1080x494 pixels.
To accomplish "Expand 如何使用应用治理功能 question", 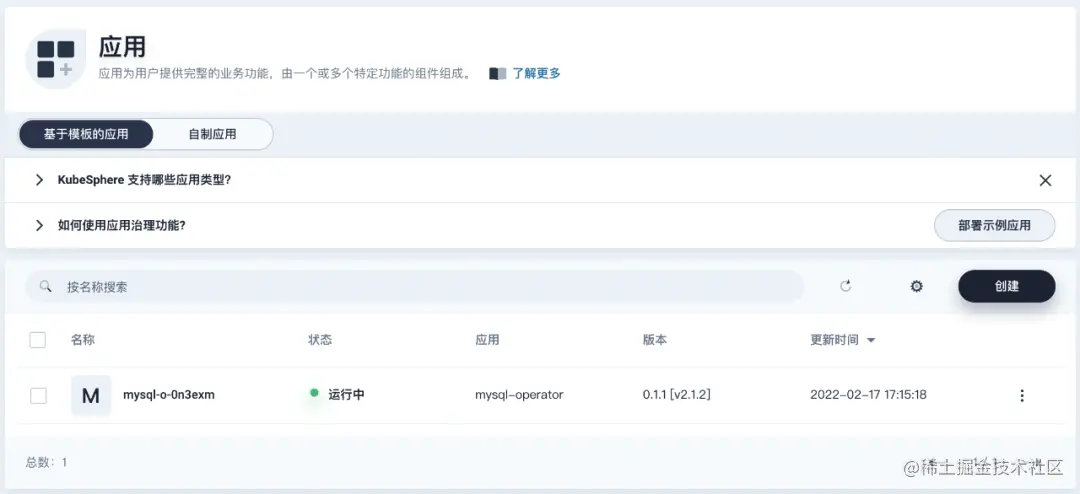I will (39, 225).
